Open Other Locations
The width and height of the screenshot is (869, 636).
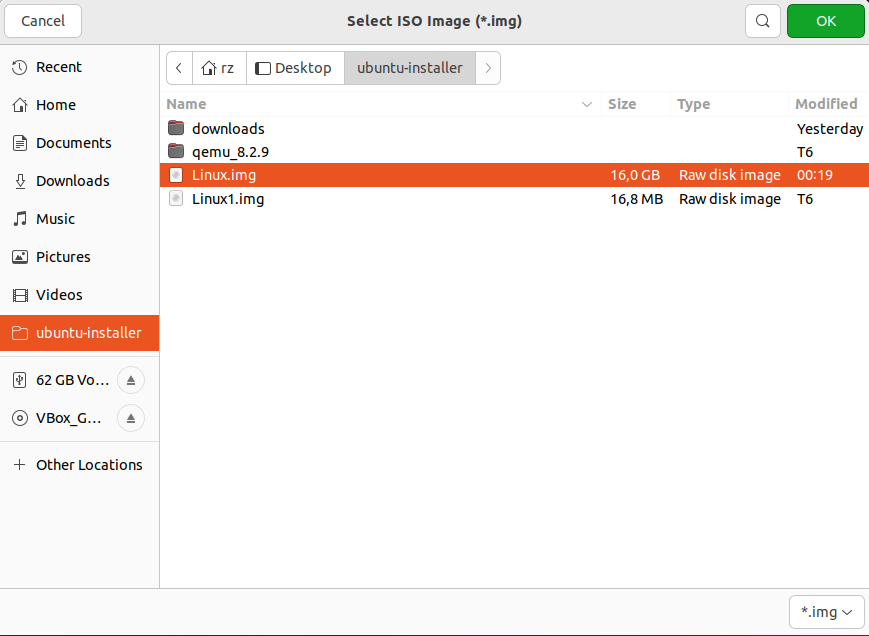click(88, 465)
